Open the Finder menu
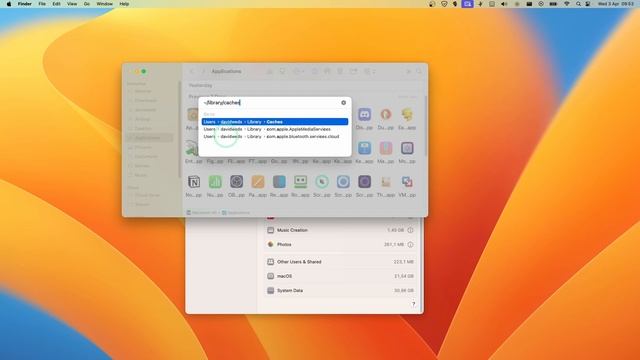The width and height of the screenshot is (640, 360). [x=25, y=4]
